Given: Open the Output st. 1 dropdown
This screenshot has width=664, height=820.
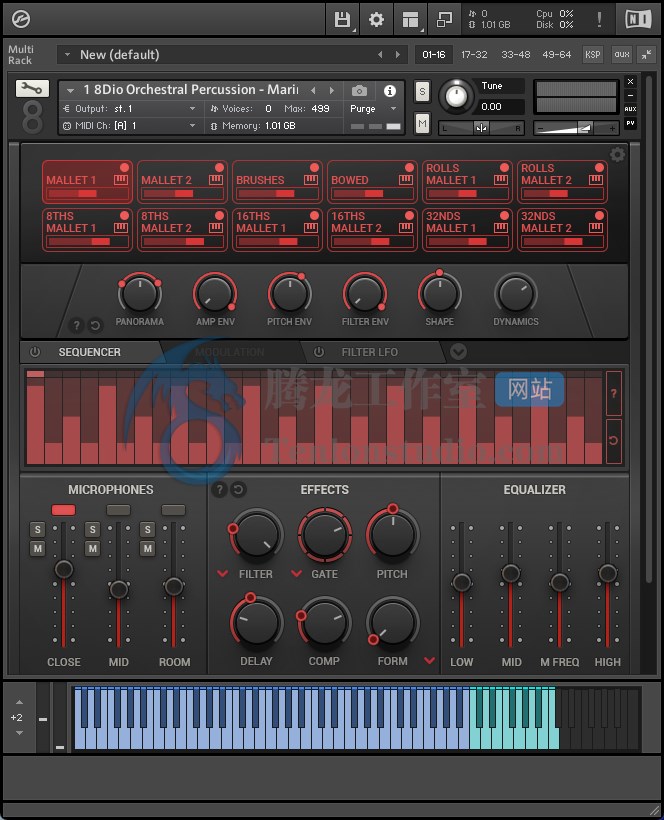Looking at the screenshot, I should (192, 109).
